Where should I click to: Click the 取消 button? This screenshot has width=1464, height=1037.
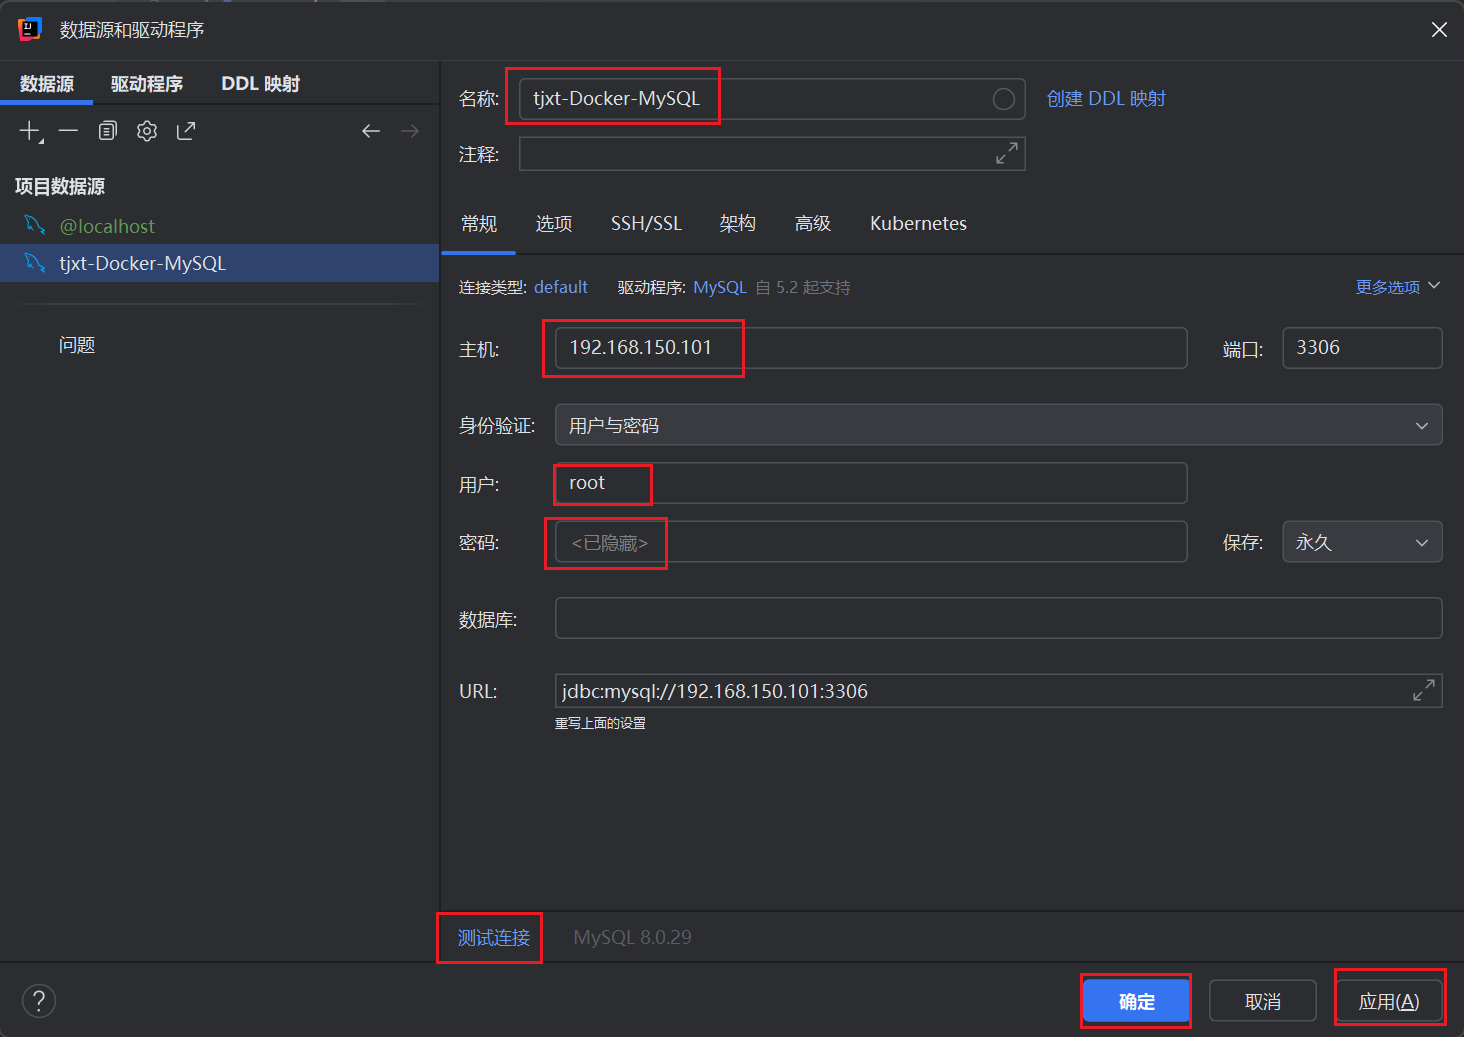tap(1263, 1001)
